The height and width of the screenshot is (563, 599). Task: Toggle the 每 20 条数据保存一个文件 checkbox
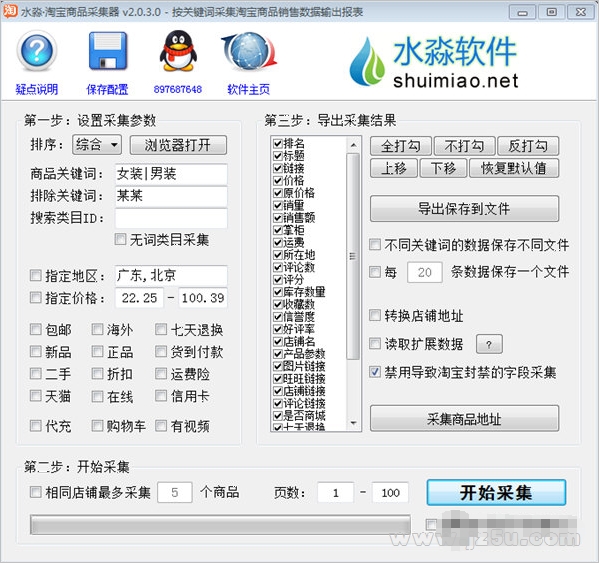375,272
